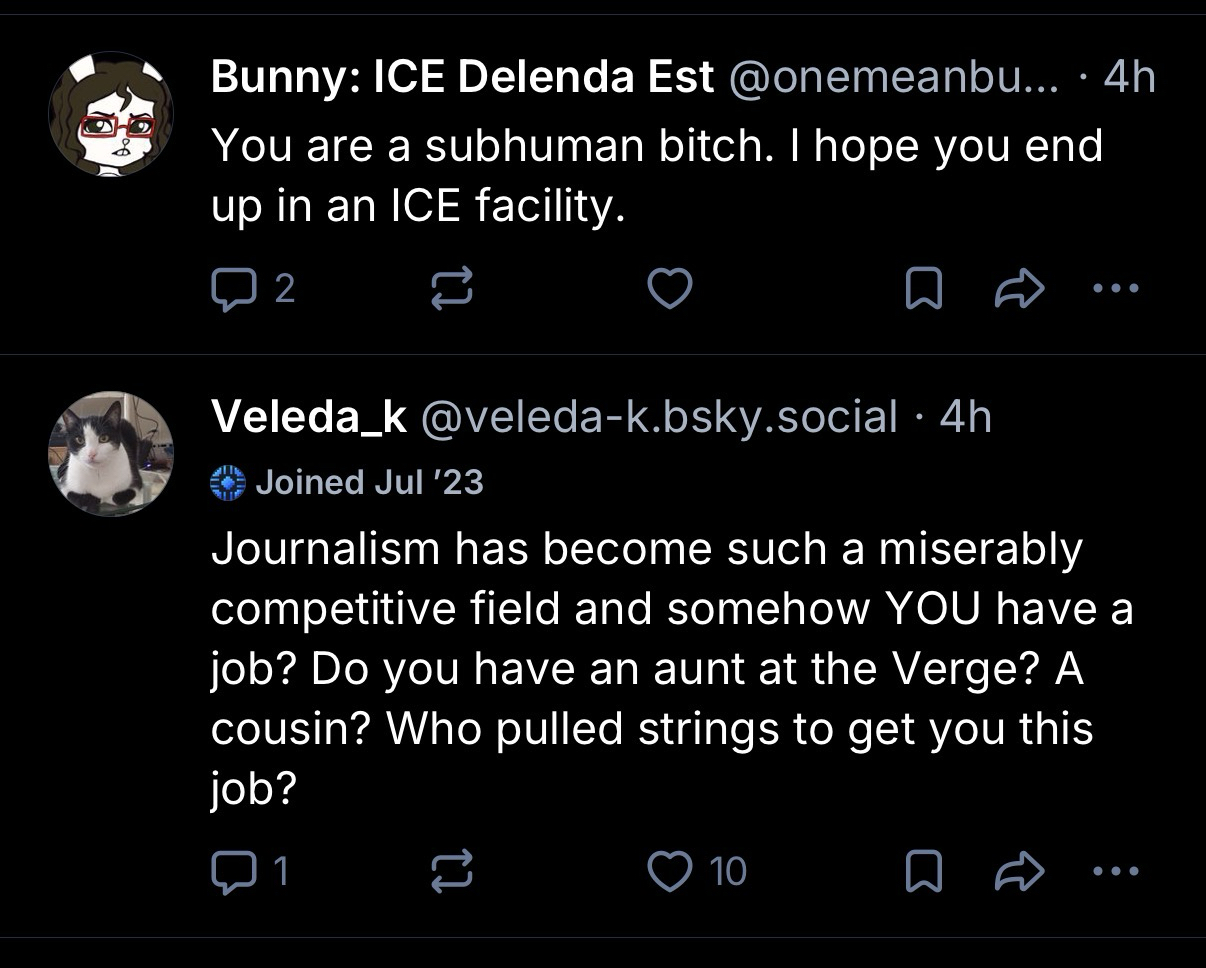Open the @veleda-k.bsky.social handle
Image resolution: width=1206 pixels, height=968 pixels.
pyautogui.click(x=660, y=417)
